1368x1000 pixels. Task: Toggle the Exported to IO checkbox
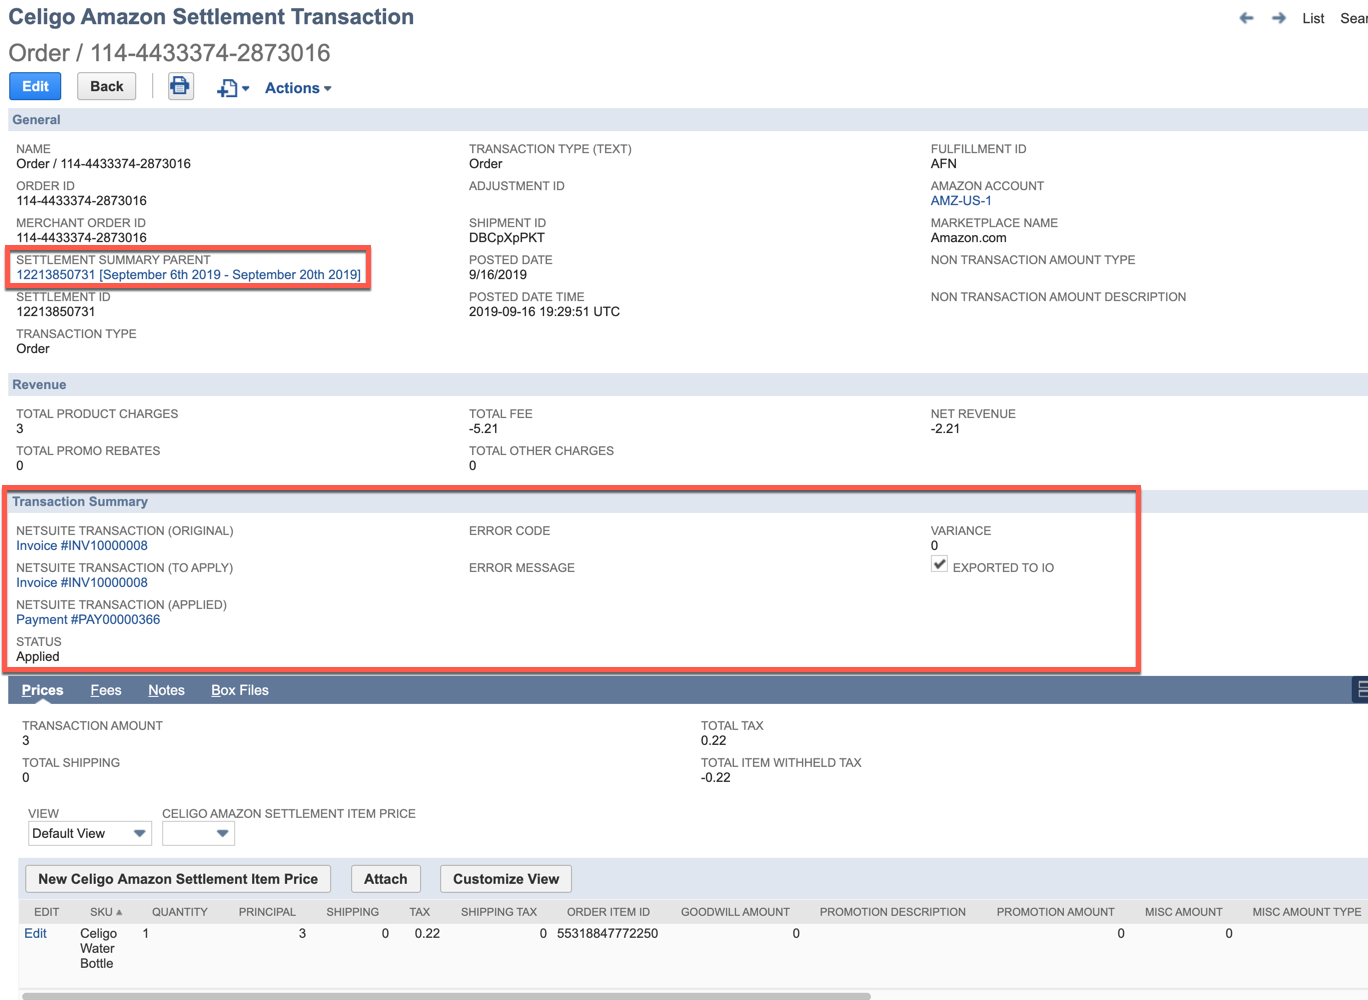coord(939,565)
